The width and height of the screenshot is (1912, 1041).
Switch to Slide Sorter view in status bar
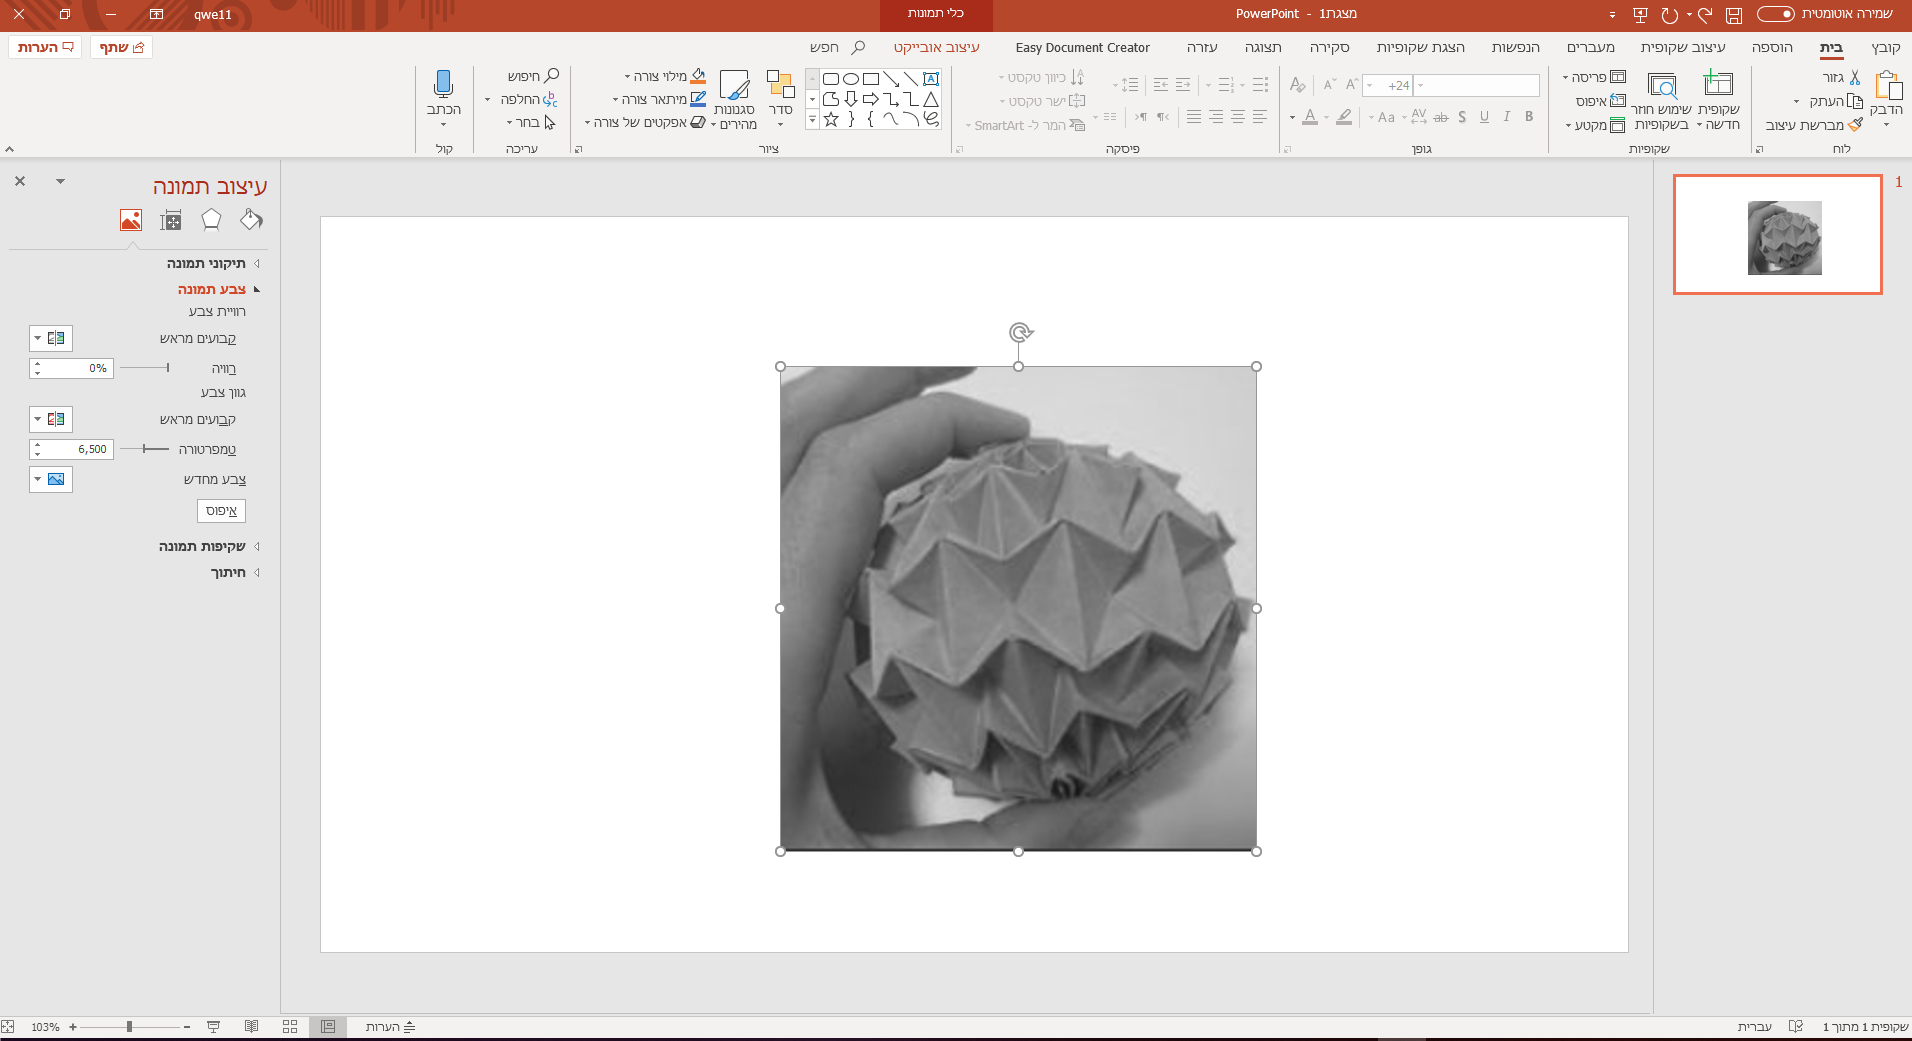(290, 1027)
